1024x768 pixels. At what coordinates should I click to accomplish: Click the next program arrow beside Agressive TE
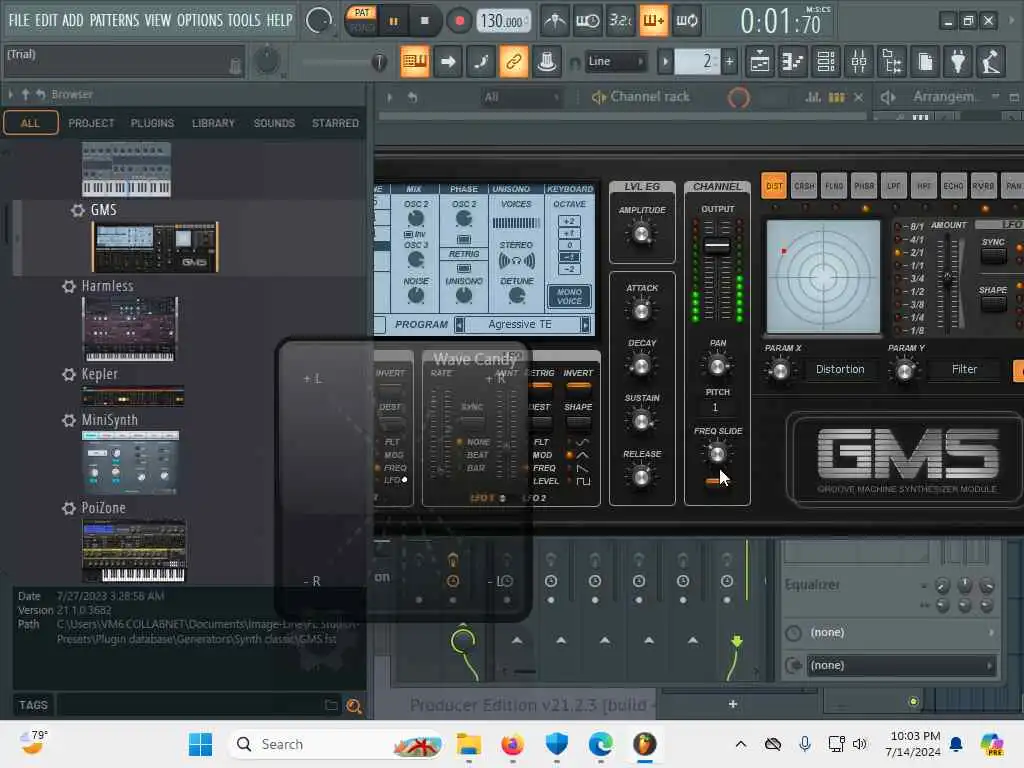click(x=585, y=325)
